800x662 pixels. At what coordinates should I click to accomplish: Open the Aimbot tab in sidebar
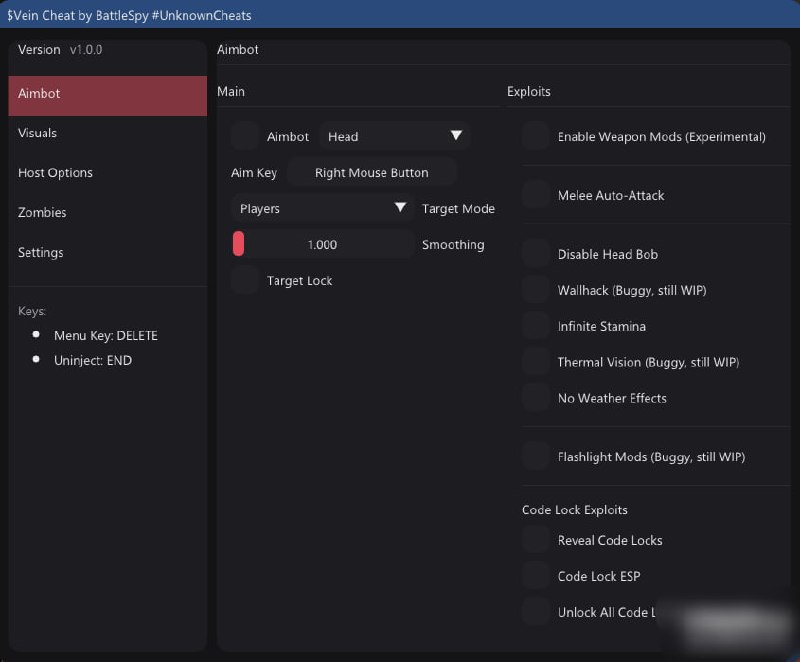[108, 95]
